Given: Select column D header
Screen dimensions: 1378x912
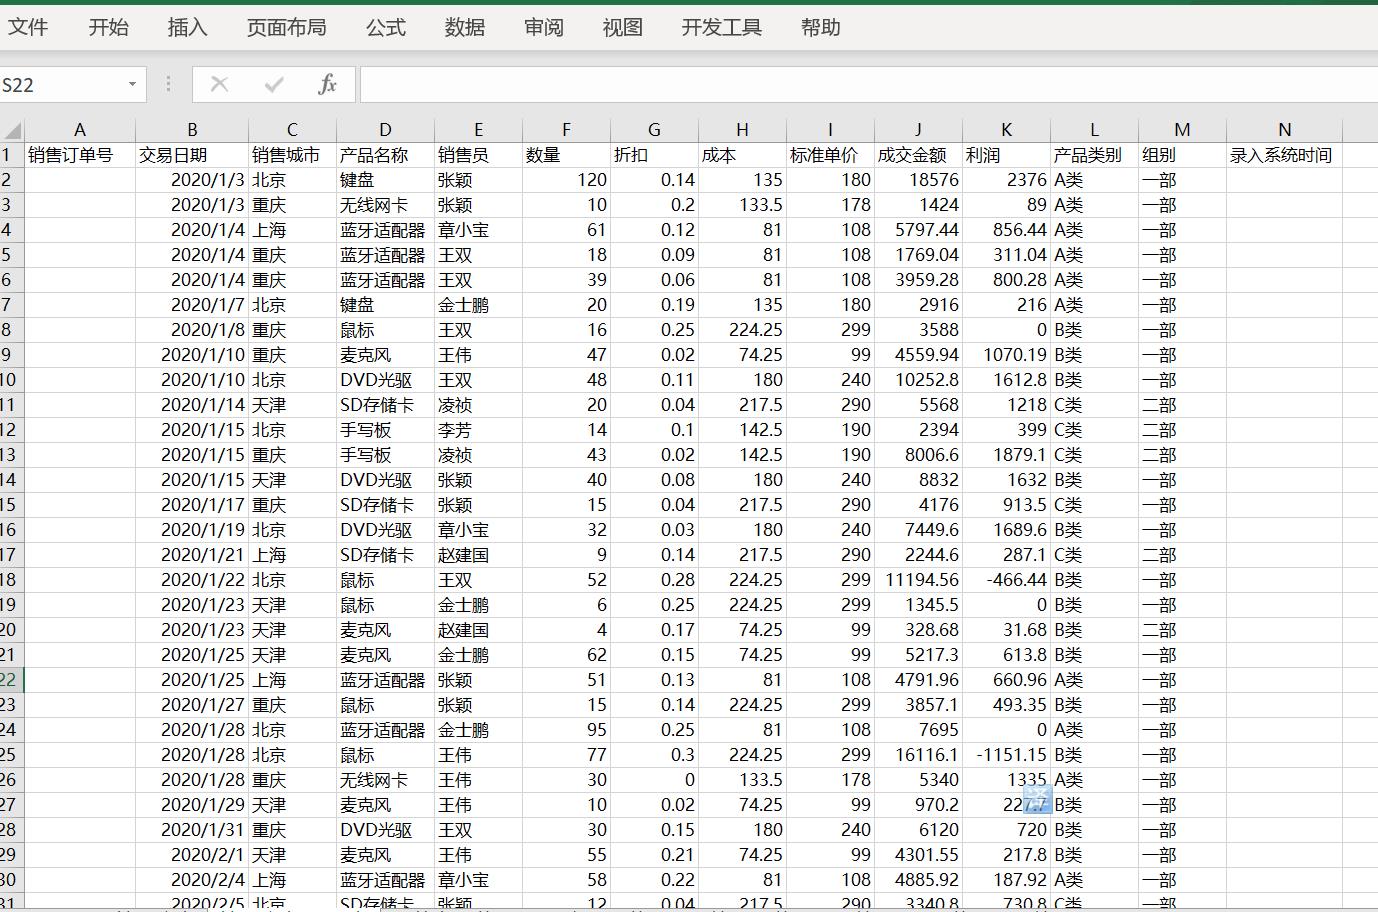Looking at the screenshot, I should (x=385, y=130).
